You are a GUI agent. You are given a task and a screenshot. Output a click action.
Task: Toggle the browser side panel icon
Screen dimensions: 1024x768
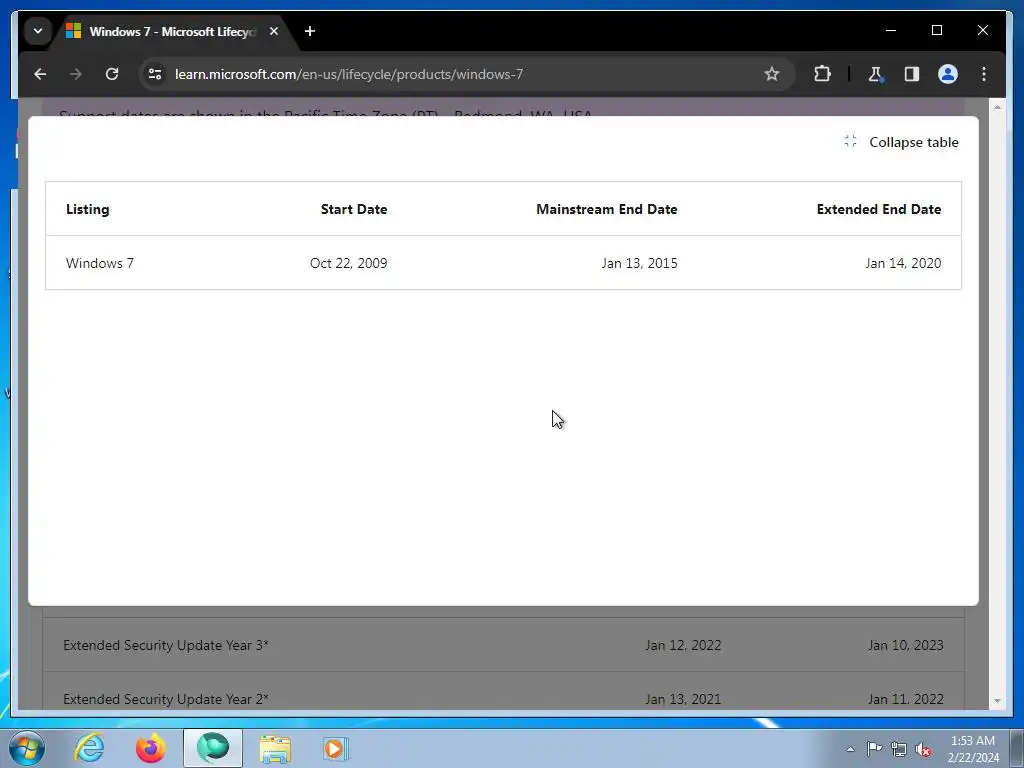(x=912, y=74)
